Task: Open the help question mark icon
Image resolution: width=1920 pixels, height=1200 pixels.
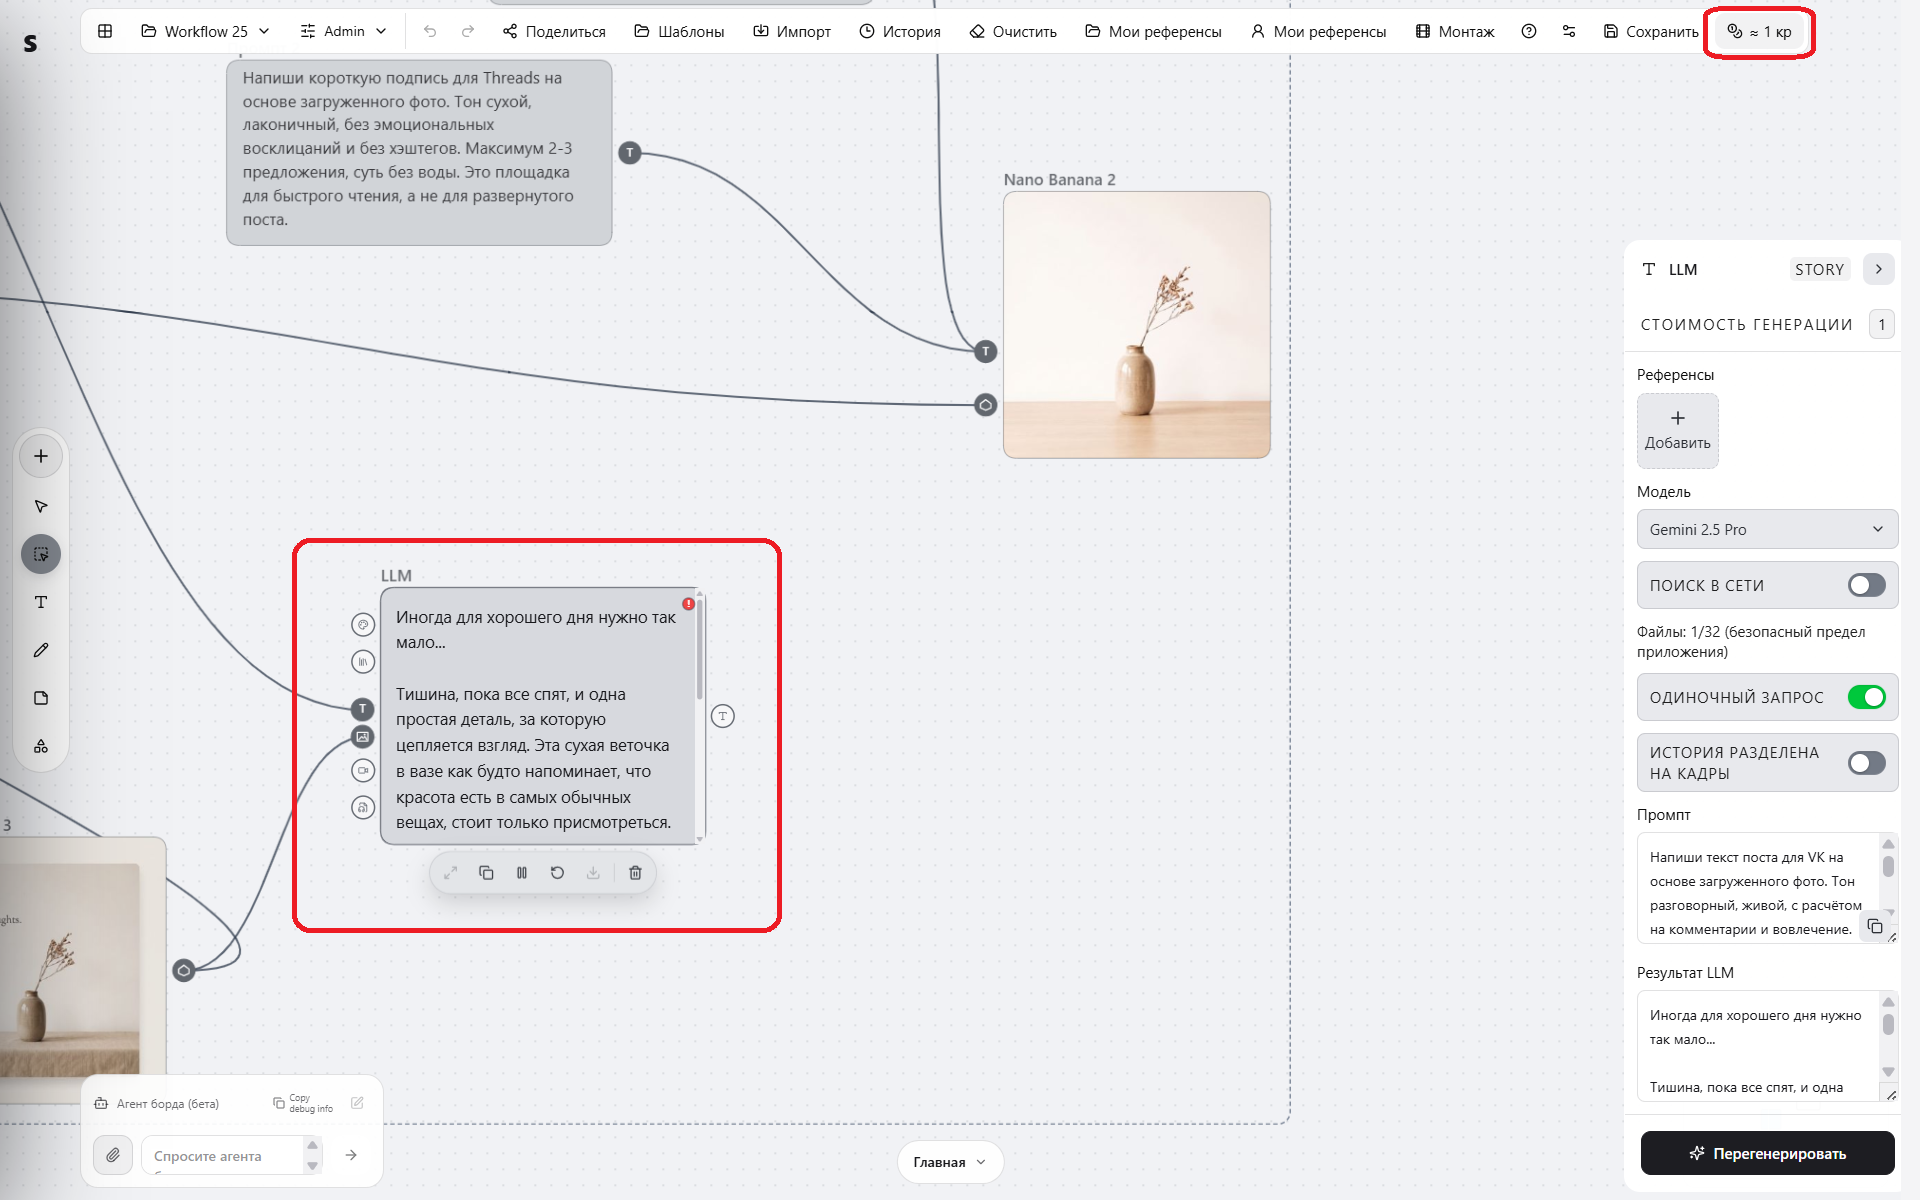Action: pyautogui.click(x=1529, y=32)
